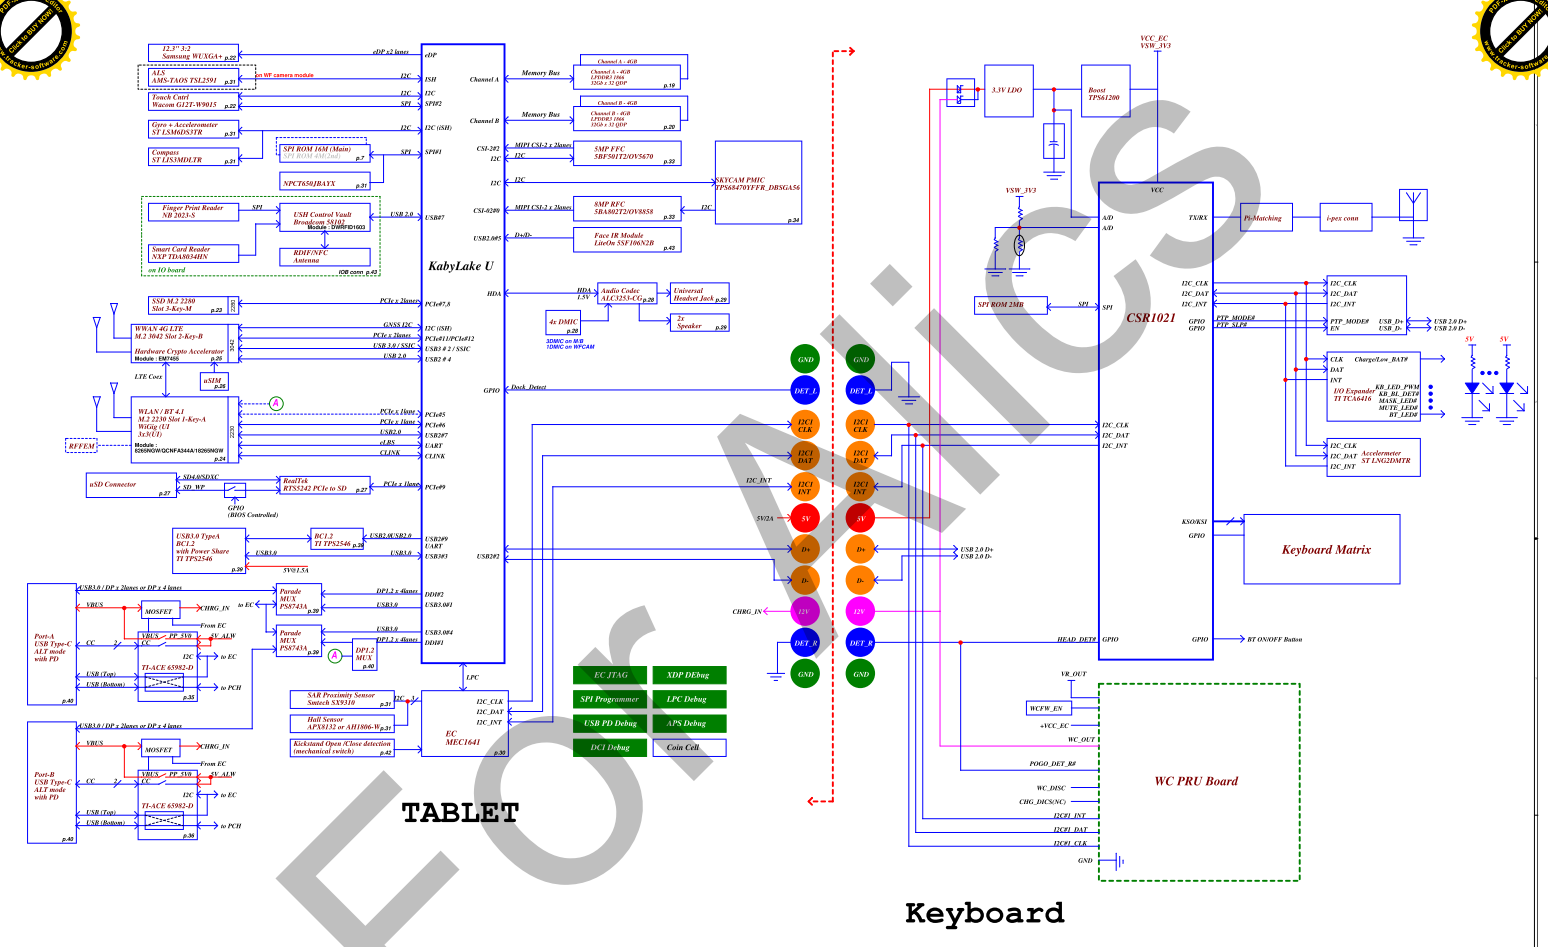Click the Coin Cell box
The width and height of the screenshot is (1548, 947).
click(x=690, y=747)
